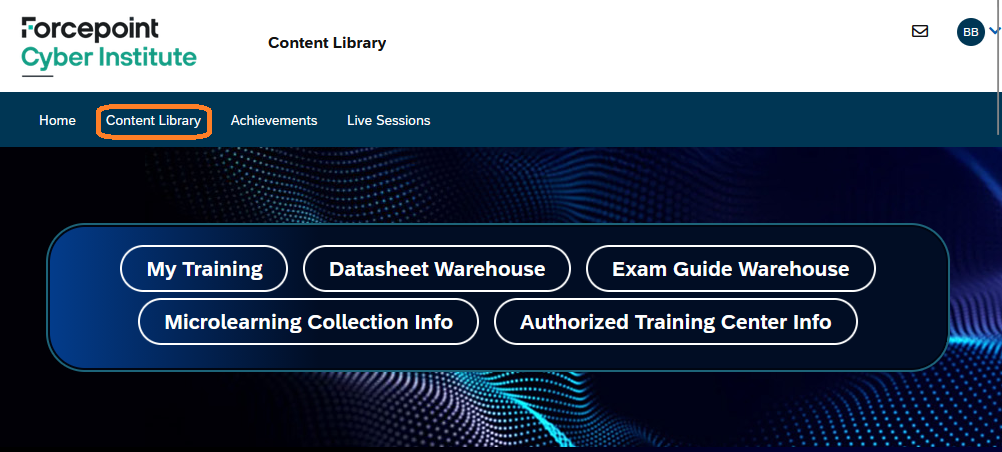The height and width of the screenshot is (452, 1002).
Task: Select the highlighted Content Library nav tab
Action: point(153,120)
